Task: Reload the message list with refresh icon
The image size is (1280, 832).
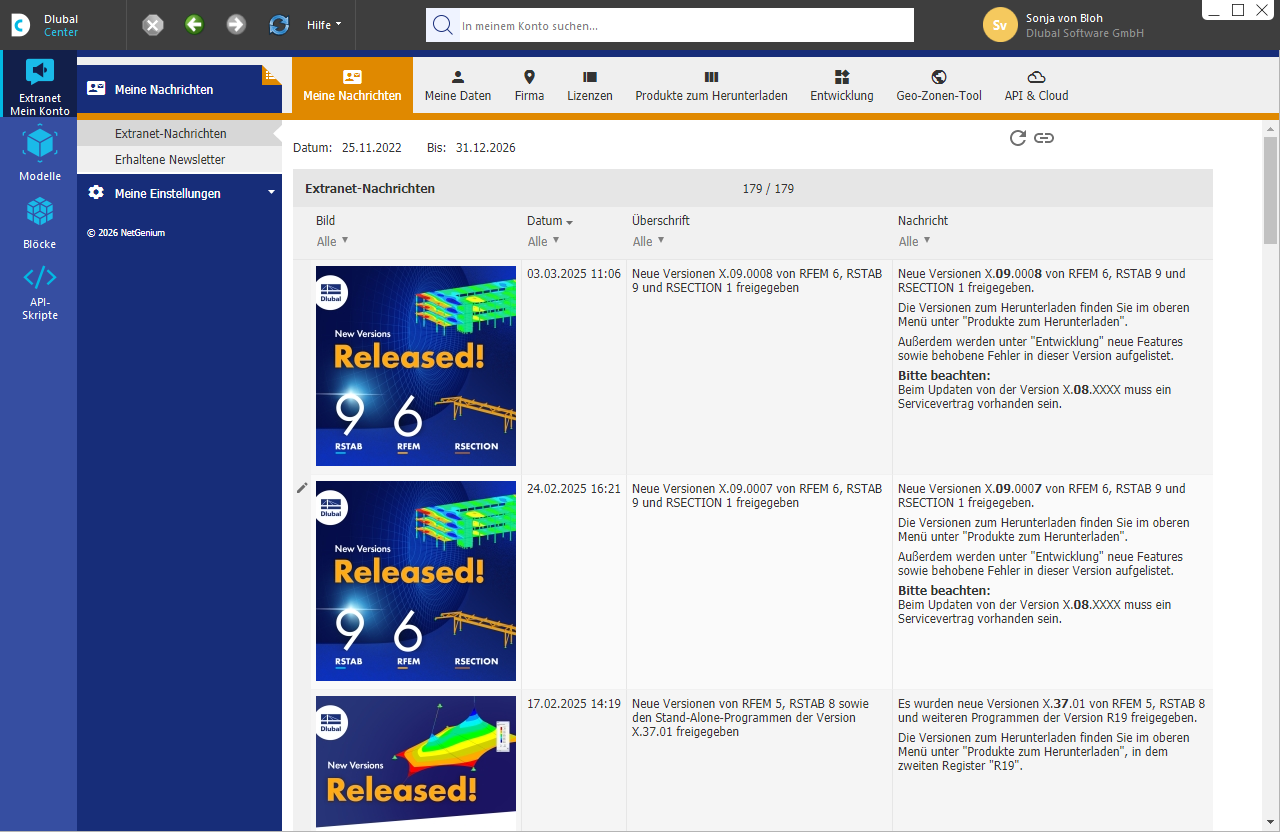Action: click(1018, 138)
